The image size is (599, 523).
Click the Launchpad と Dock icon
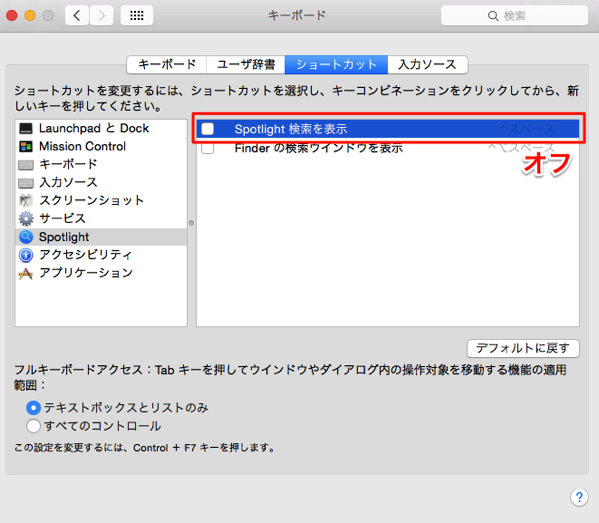[26, 128]
